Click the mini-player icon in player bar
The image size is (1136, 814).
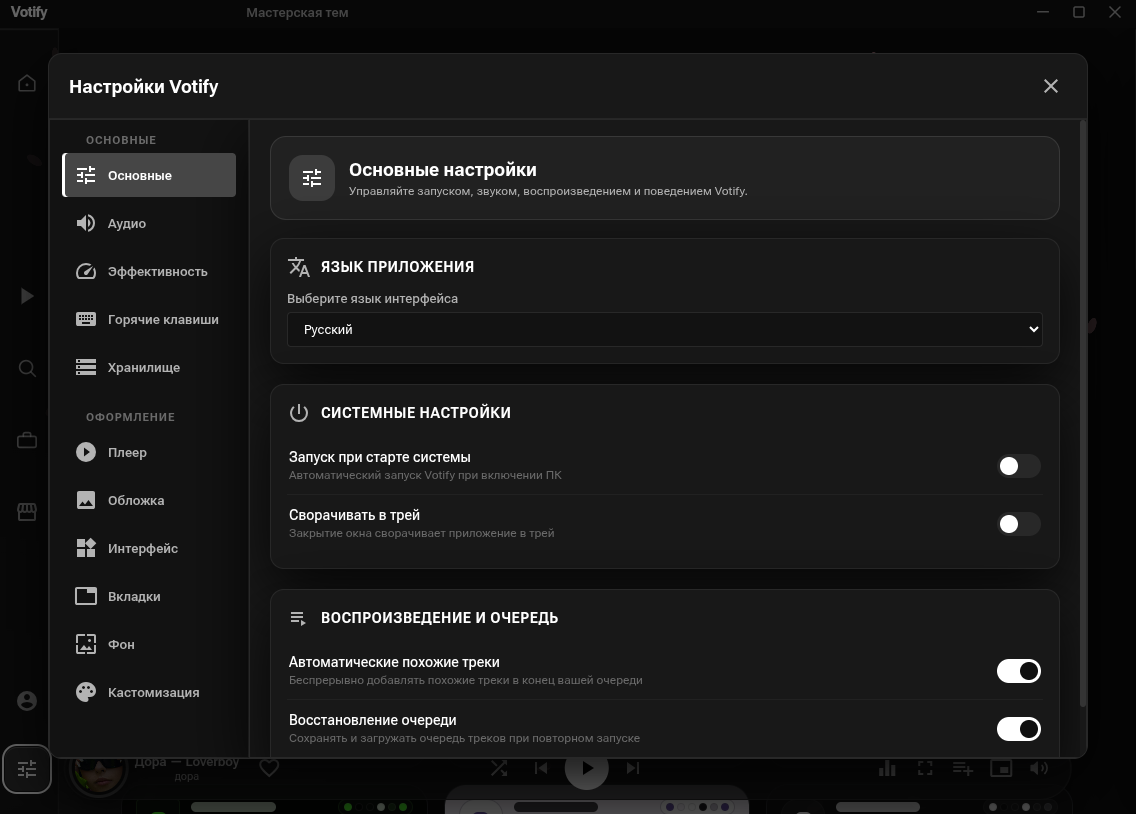[1001, 768]
